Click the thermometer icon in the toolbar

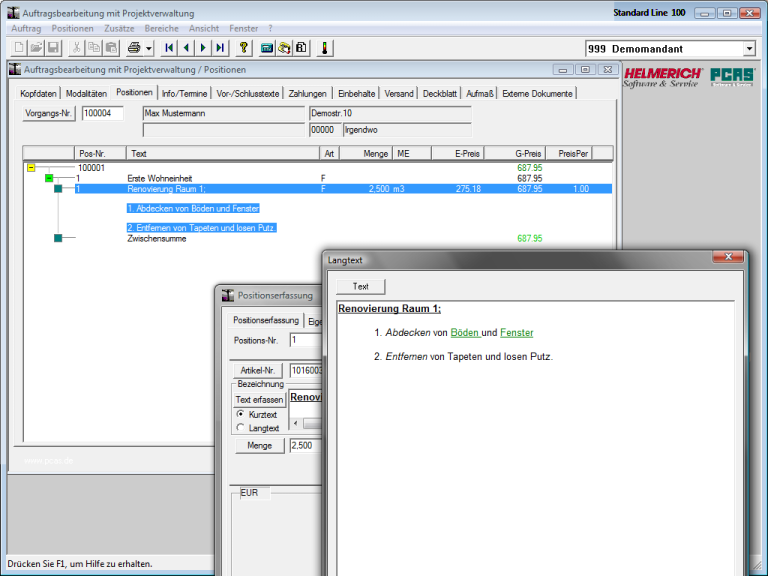point(324,48)
